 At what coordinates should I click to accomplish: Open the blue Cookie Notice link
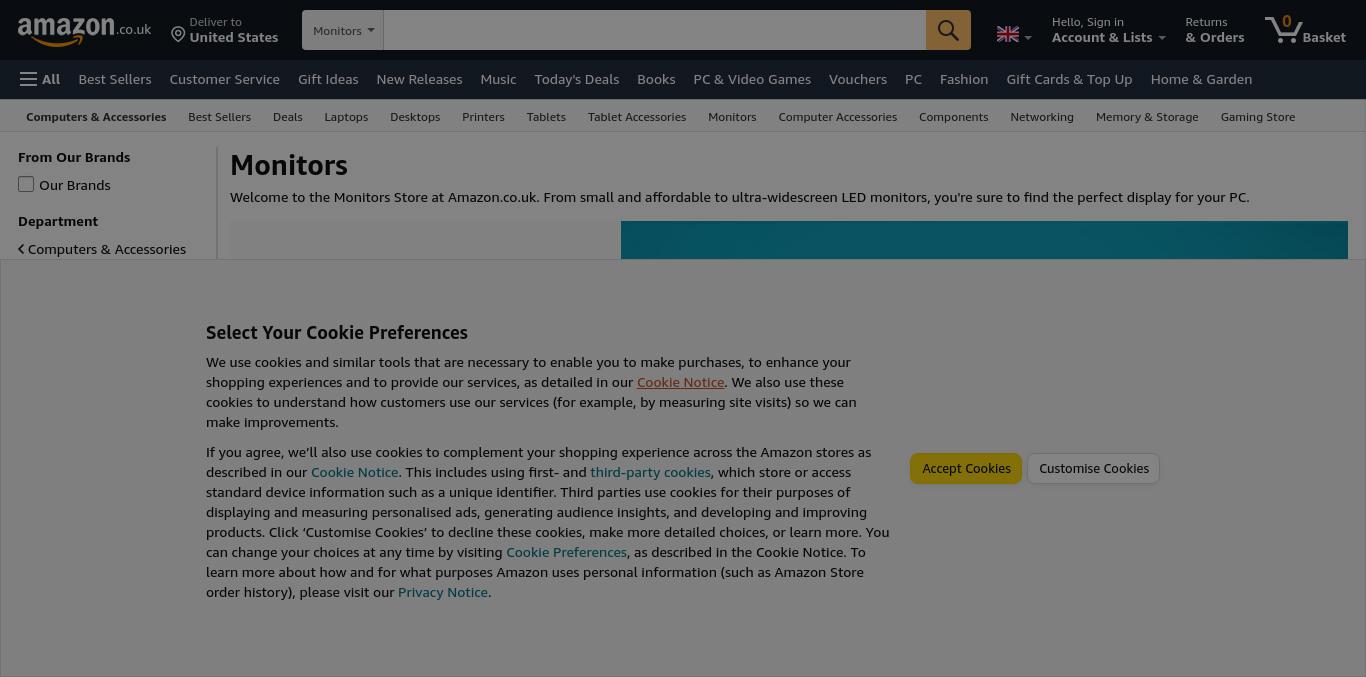click(x=354, y=472)
